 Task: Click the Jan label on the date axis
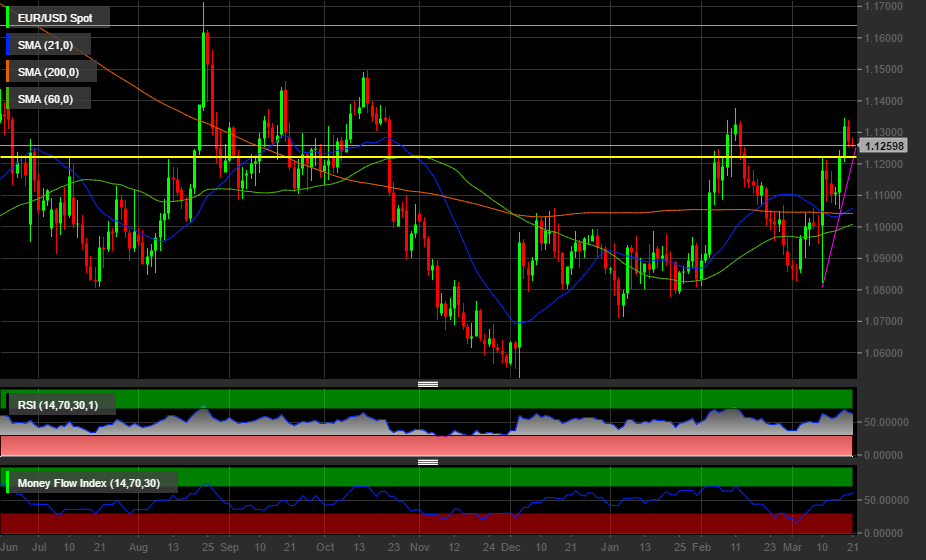click(x=612, y=548)
